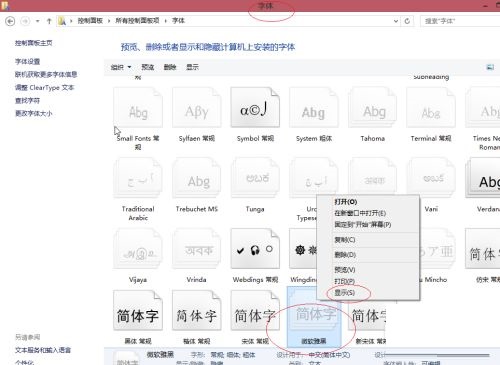This screenshot has height=365, width=500.
Task: Select the 宋体 常规 font icon
Action: 255,311
